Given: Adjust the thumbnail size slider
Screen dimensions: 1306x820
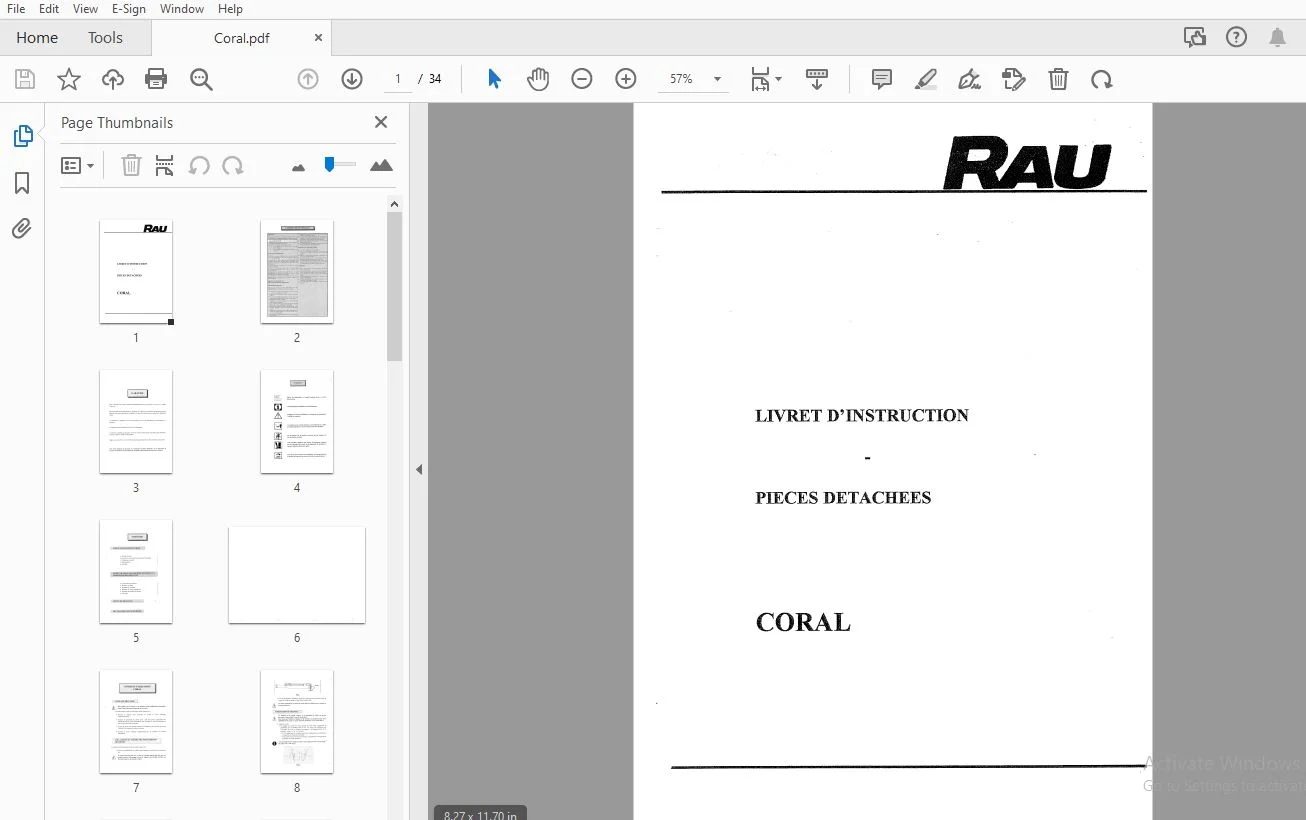Looking at the screenshot, I should [x=338, y=164].
